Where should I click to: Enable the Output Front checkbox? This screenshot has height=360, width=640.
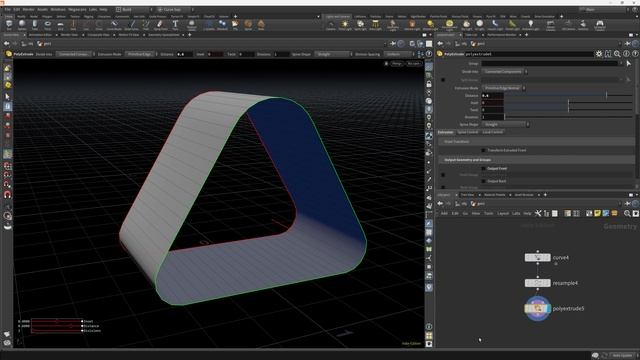tap(484, 168)
